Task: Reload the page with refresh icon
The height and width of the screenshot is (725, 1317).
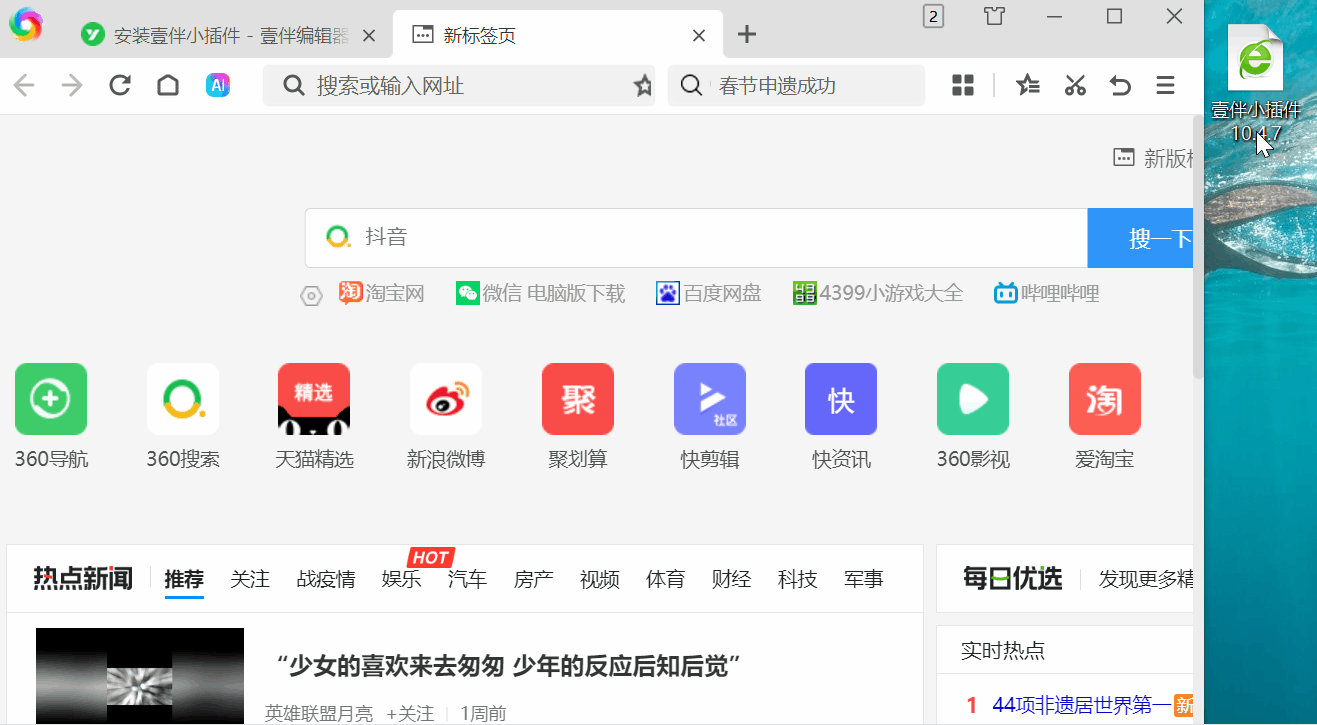Action: (120, 85)
